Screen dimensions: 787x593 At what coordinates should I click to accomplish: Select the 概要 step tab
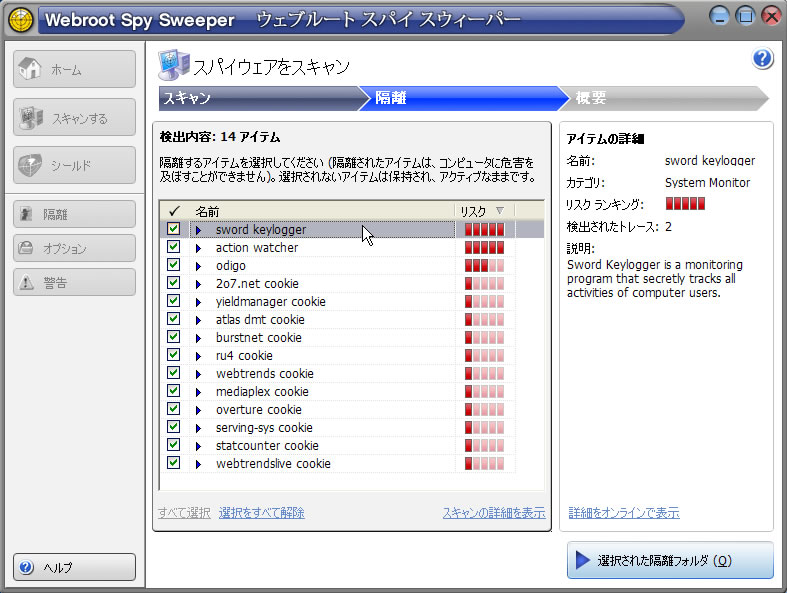(x=665, y=98)
